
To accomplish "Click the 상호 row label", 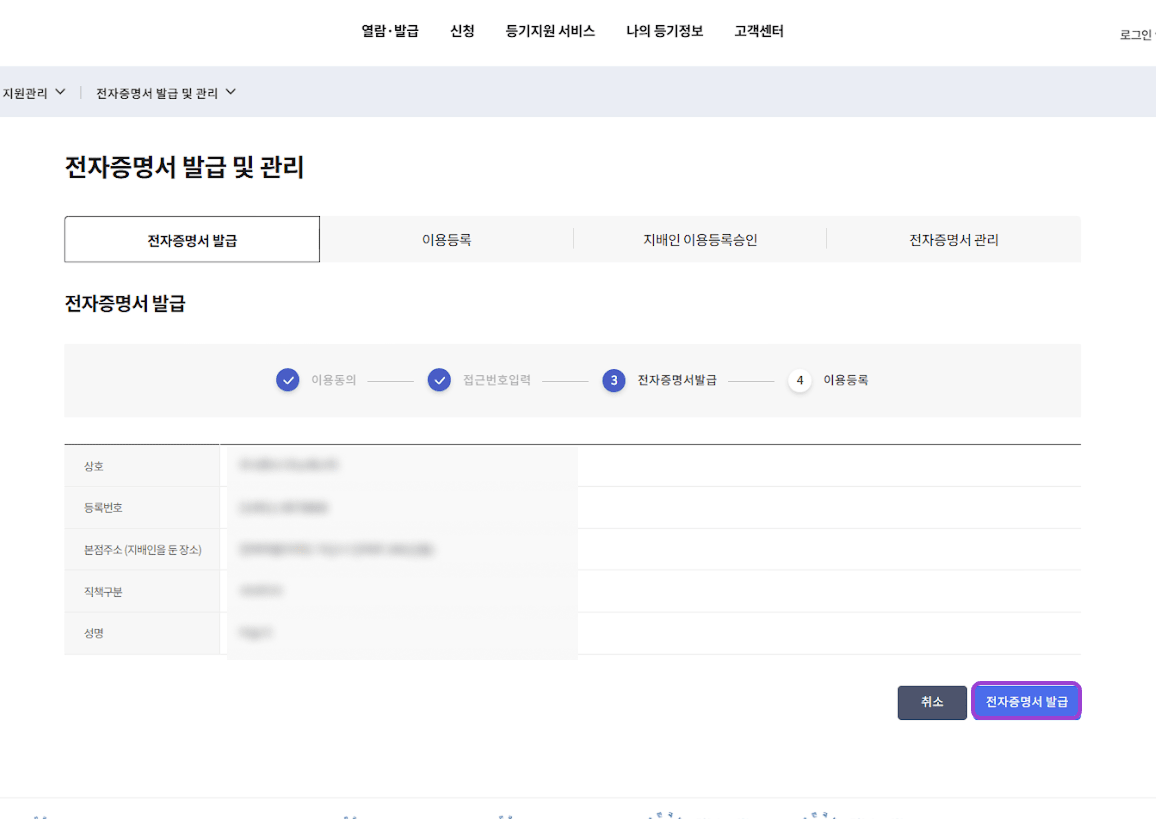I will point(94,466).
